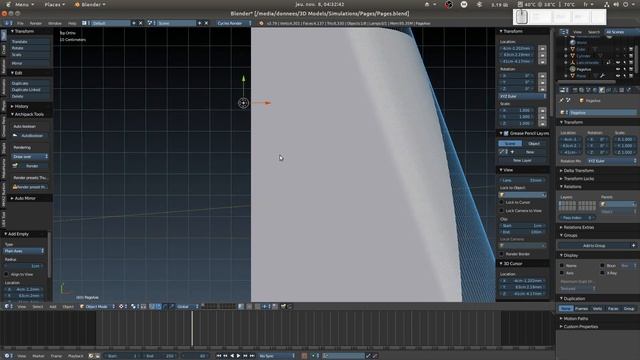
Task: Enable the X-Ray display checkbox
Action: point(602,273)
